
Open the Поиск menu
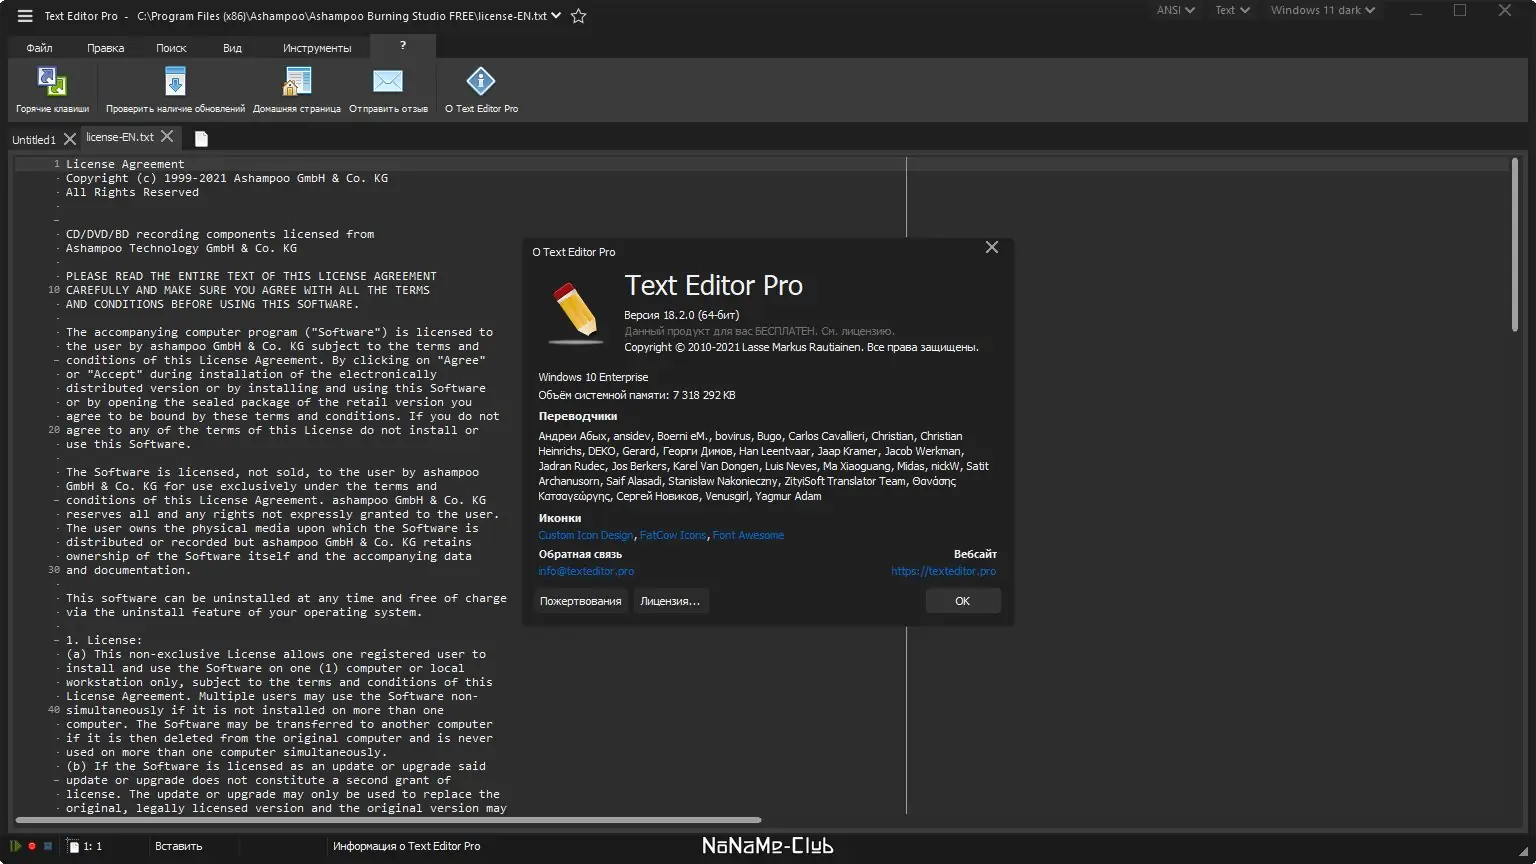171,48
